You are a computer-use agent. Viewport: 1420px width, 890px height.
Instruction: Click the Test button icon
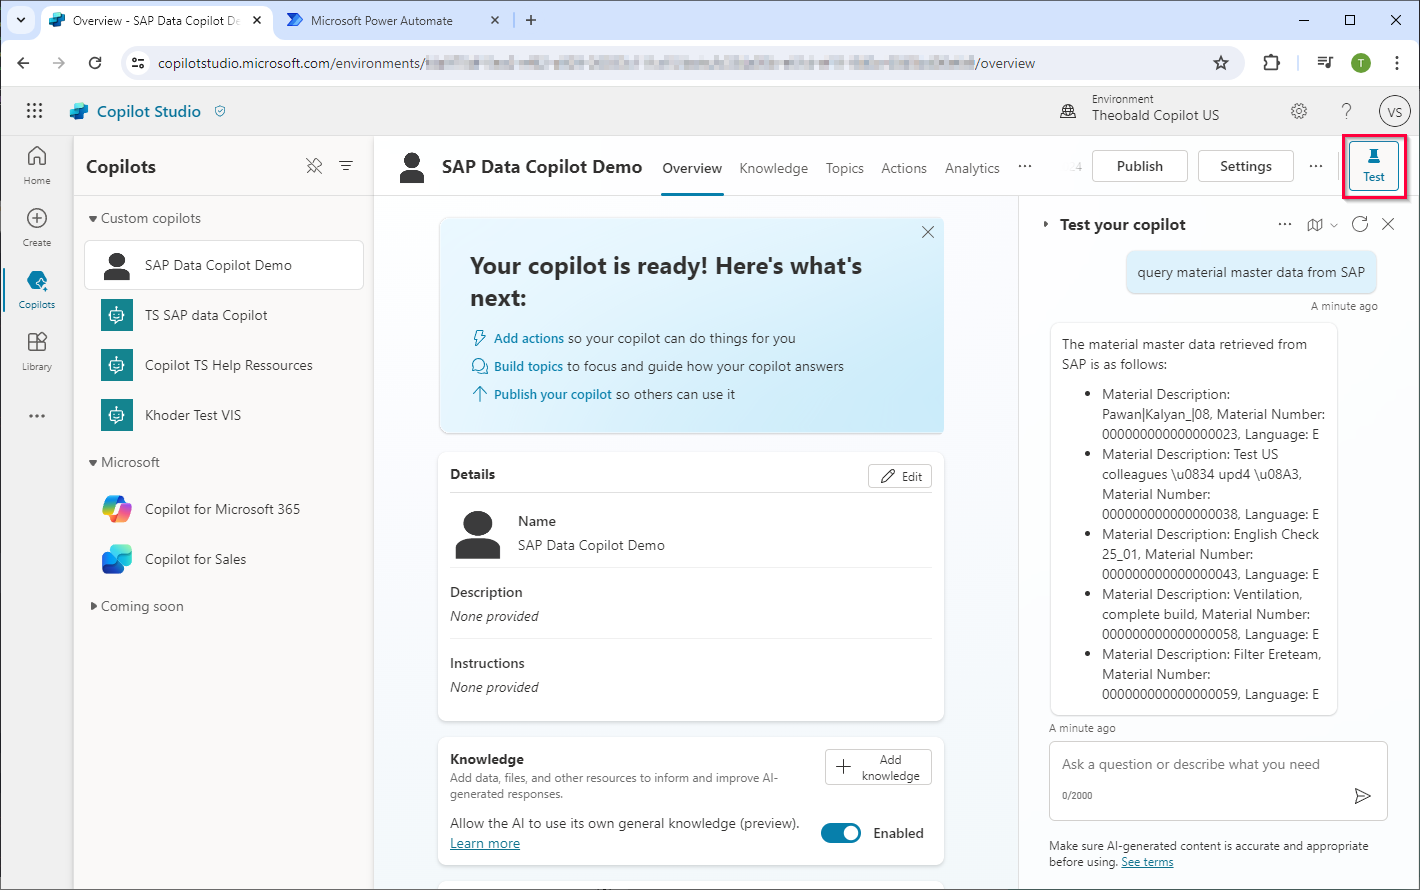[x=1374, y=166]
